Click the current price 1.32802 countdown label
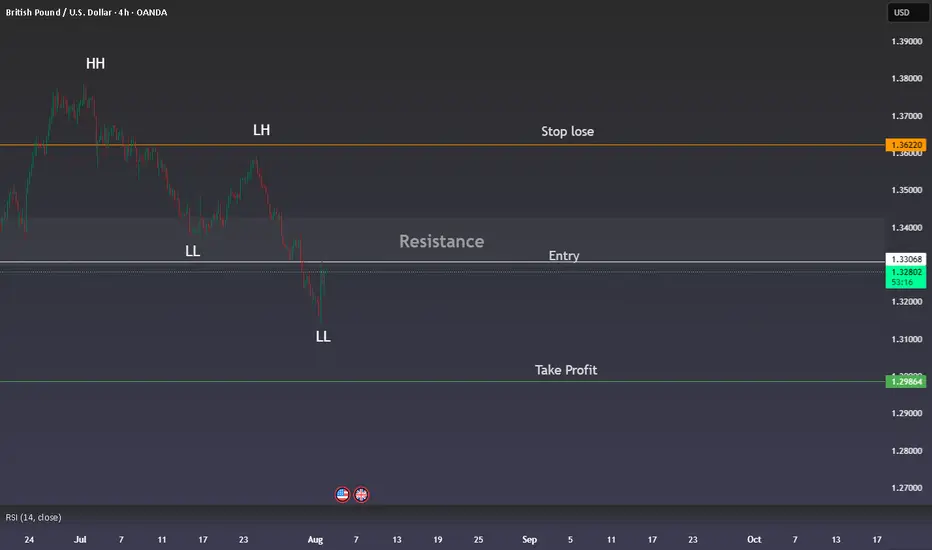Screen dimensions: 932x550 [x=905, y=277]
